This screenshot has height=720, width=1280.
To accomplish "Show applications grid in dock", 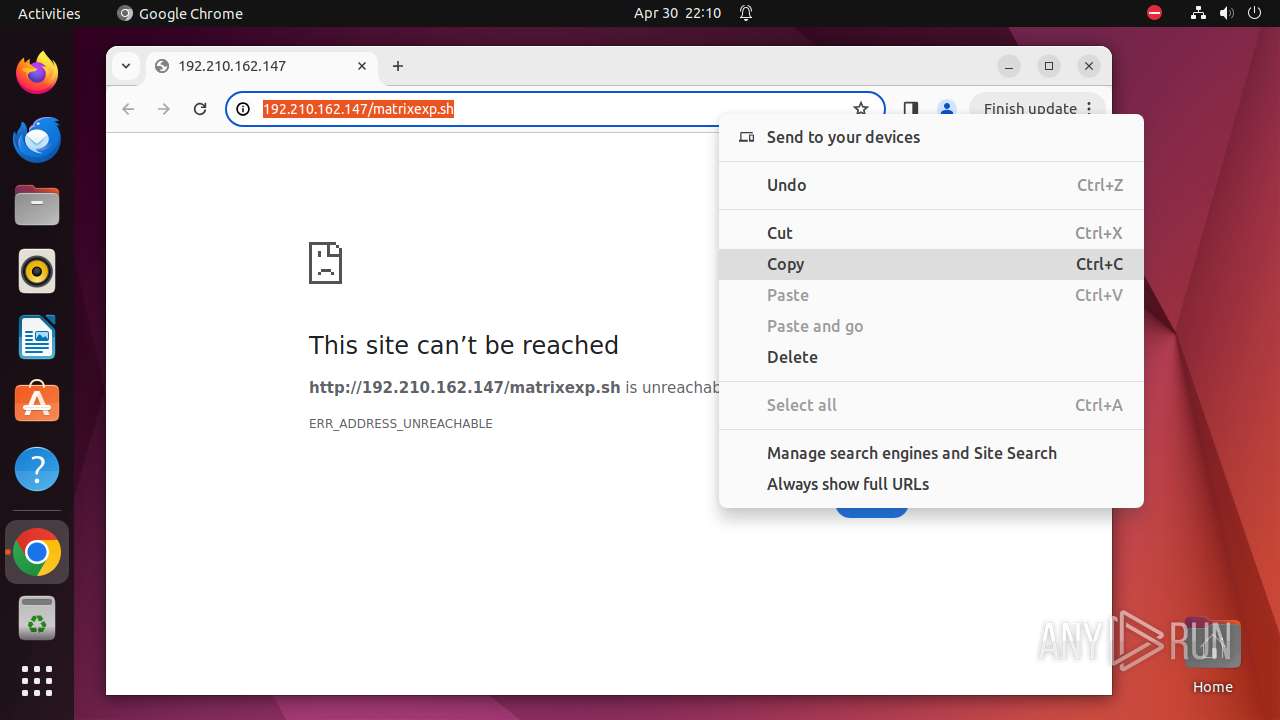I will click(x=37, y=681).
